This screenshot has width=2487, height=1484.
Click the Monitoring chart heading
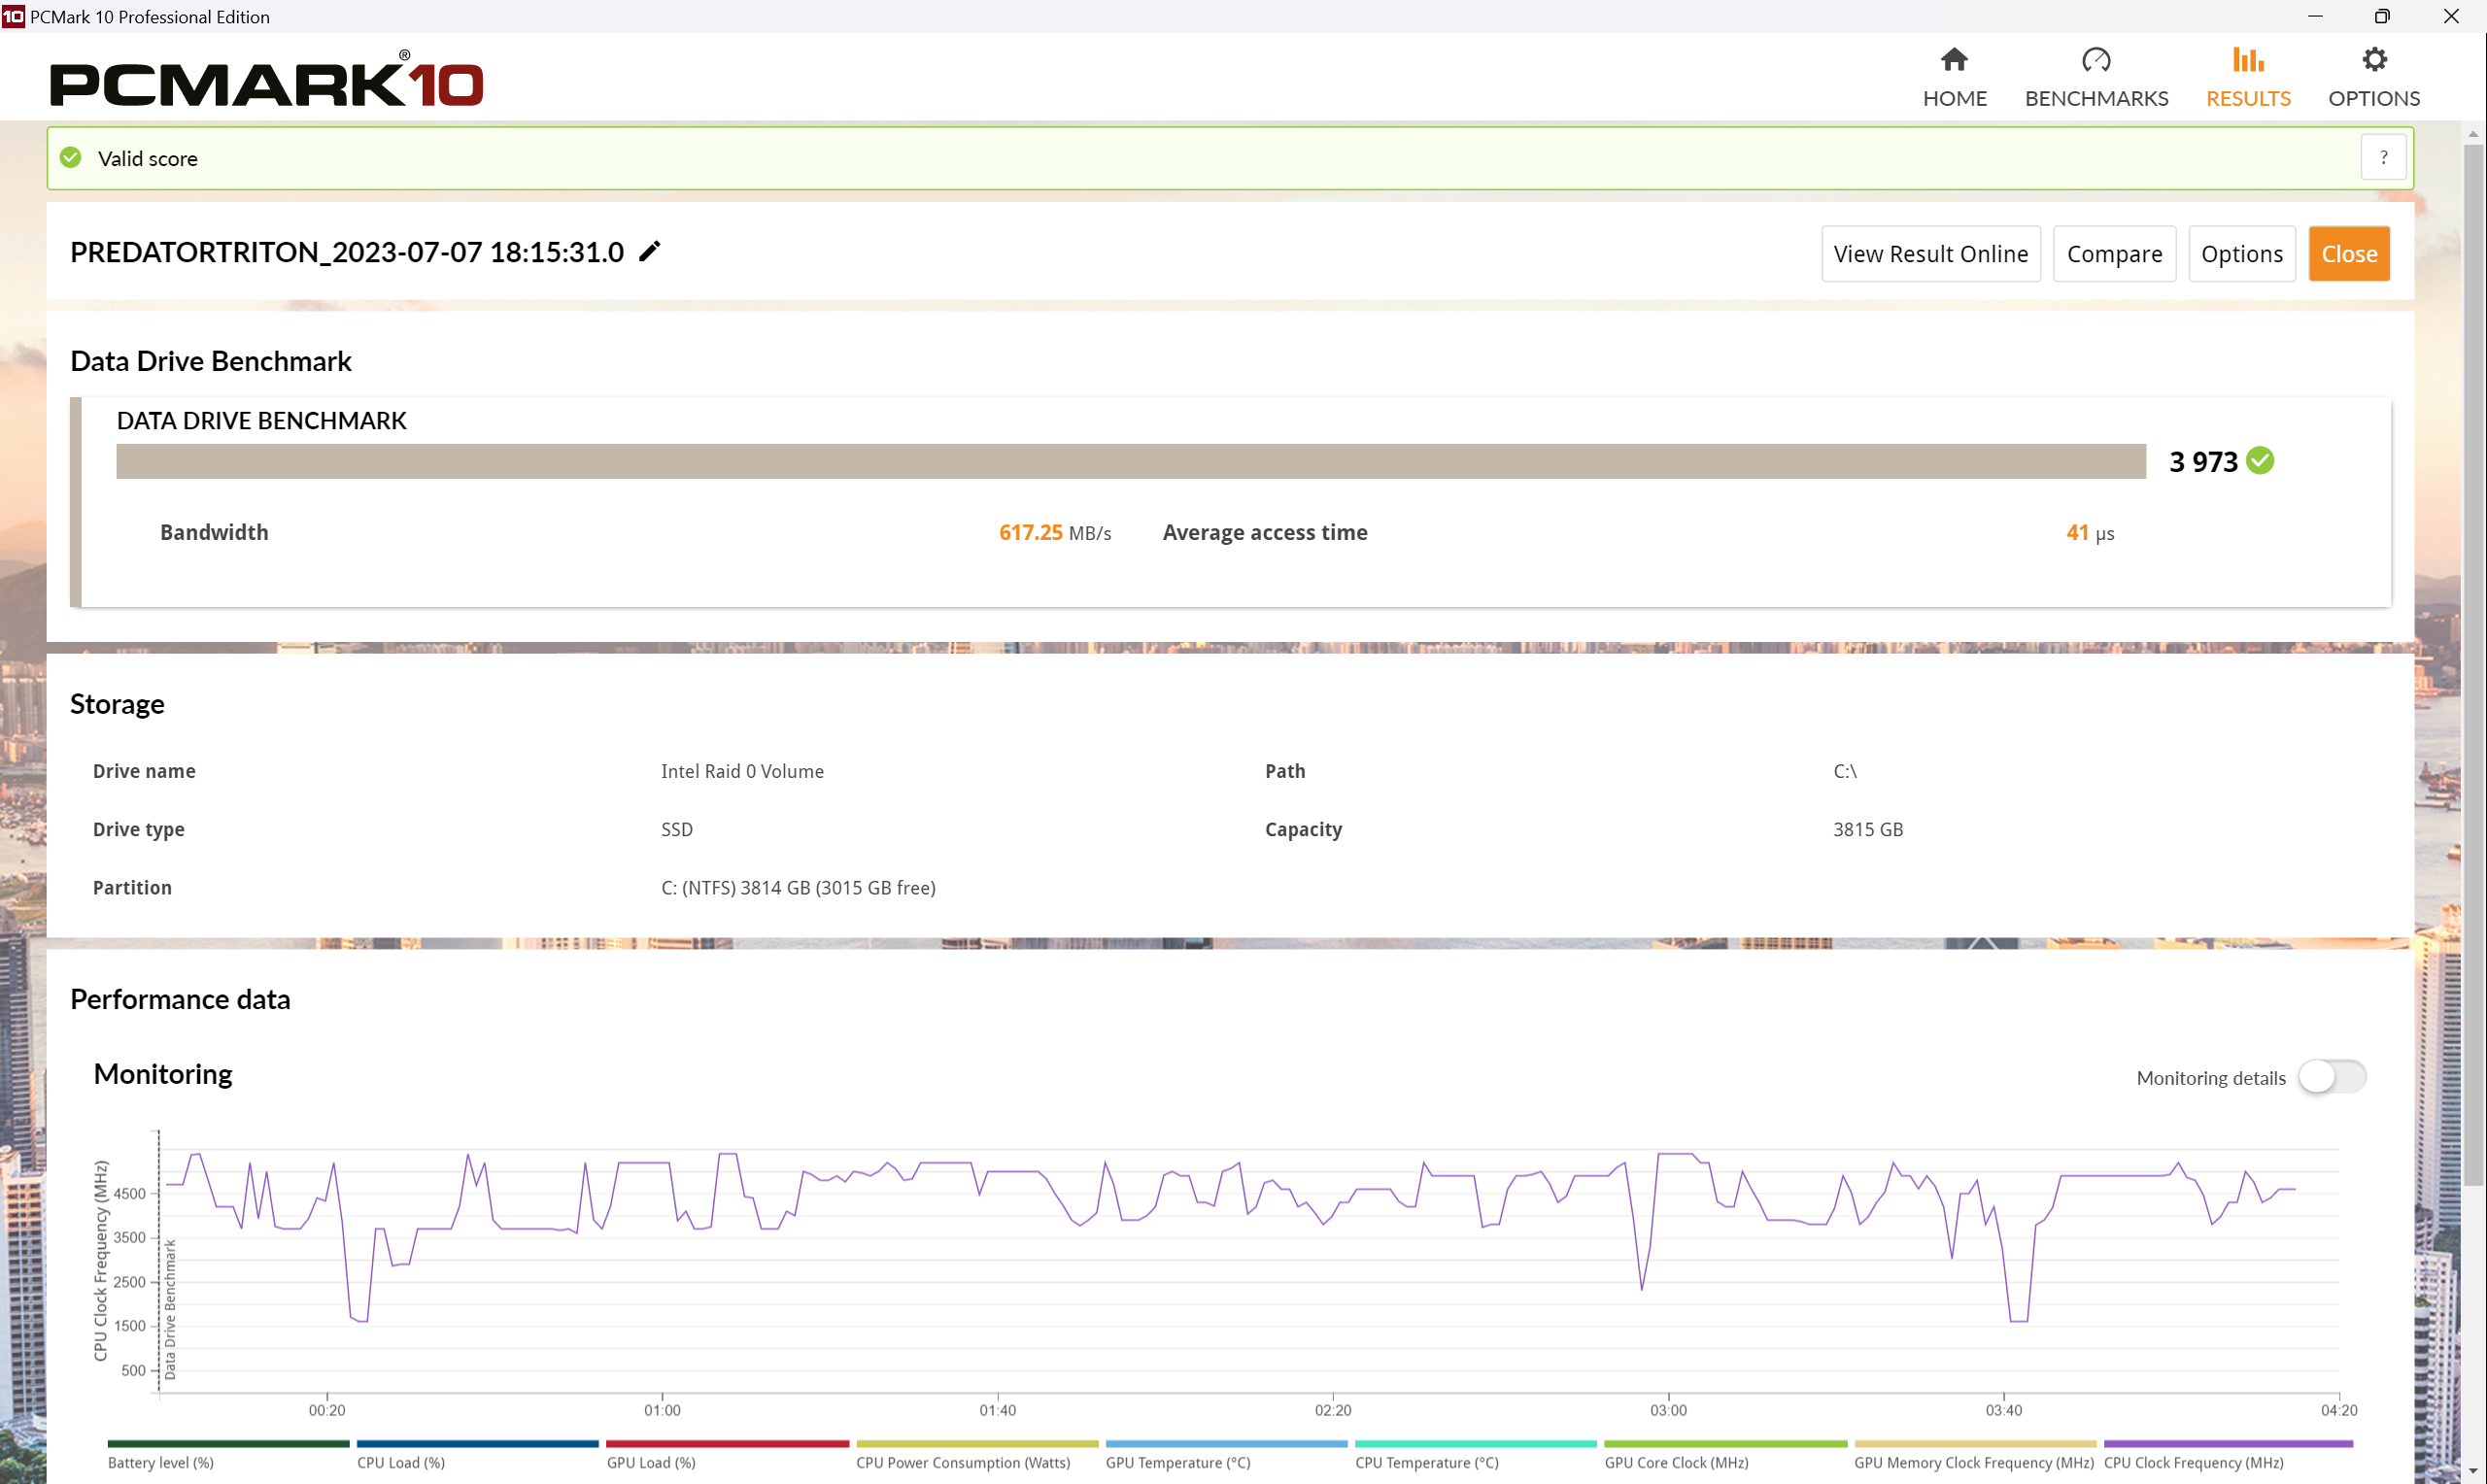point(163,1074)
